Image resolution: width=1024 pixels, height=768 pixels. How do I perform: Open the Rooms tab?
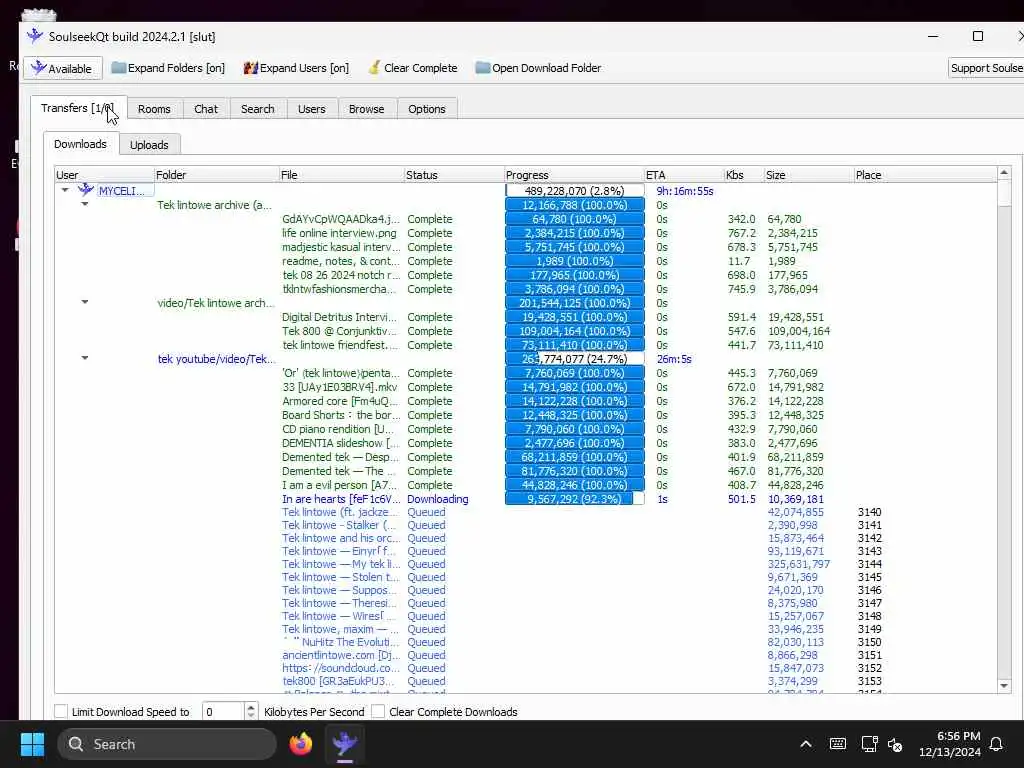[x=154, y=109]
